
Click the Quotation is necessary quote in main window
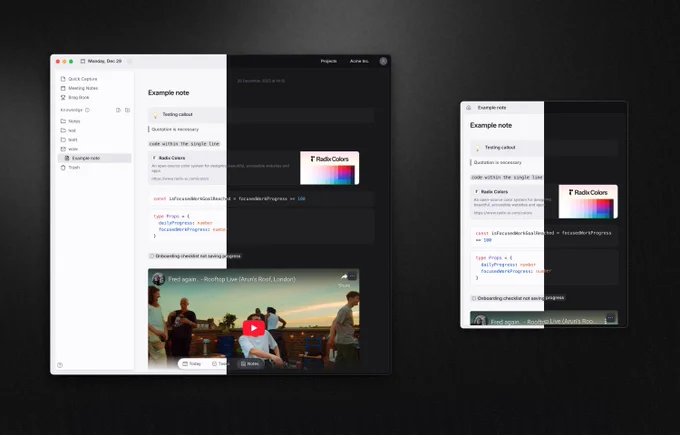pyautogui.click(x=175, y=129)
